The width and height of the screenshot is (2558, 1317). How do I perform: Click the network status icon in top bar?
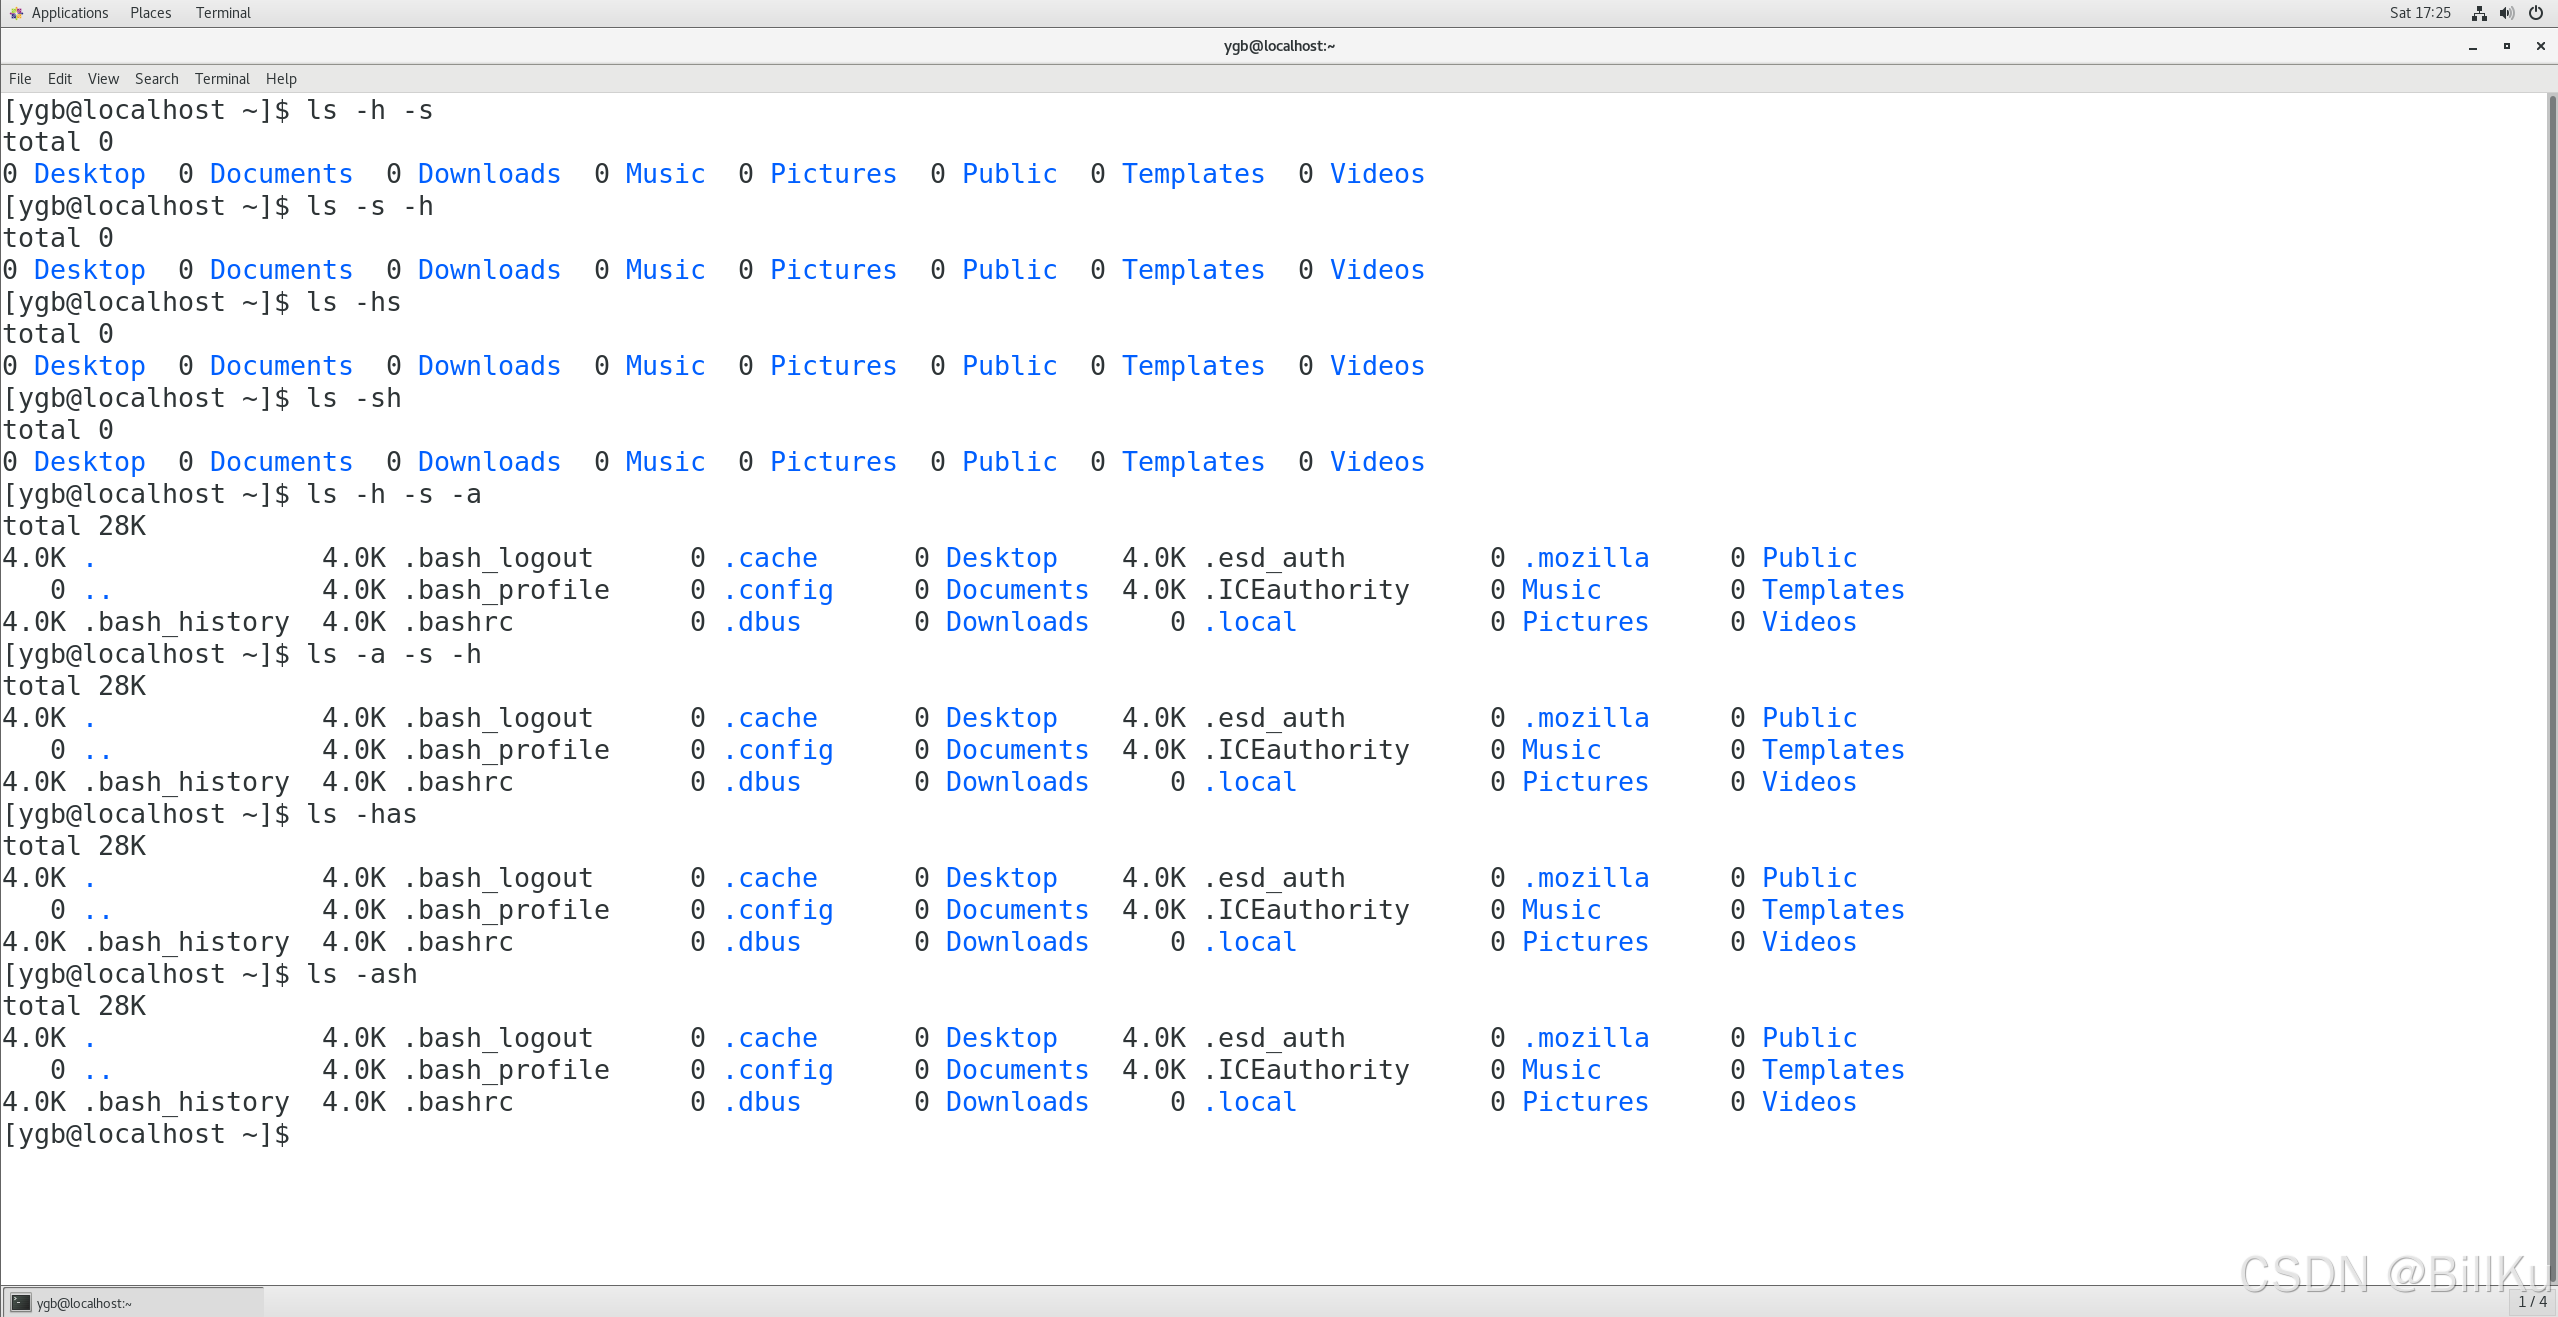(x=2479, y=13)
